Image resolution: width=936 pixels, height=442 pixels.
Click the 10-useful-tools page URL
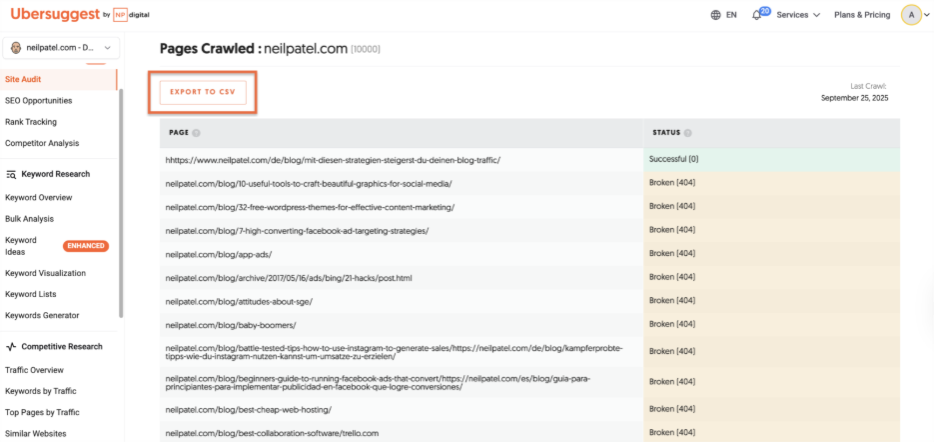coord(309,184)
